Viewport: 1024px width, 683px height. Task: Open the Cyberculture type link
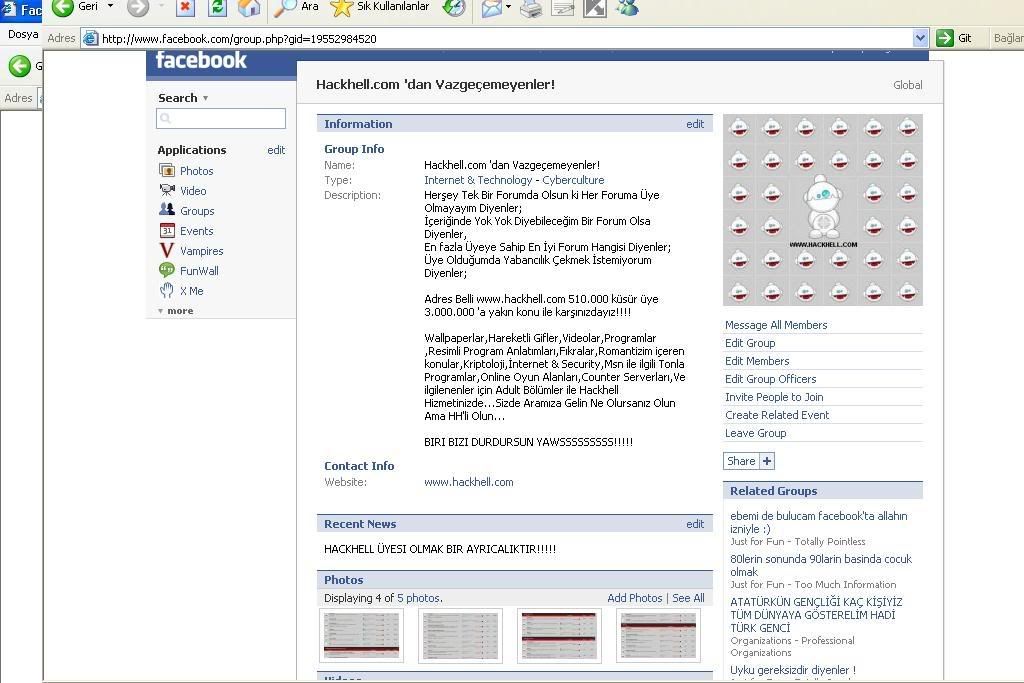click(x=573, y=180)
